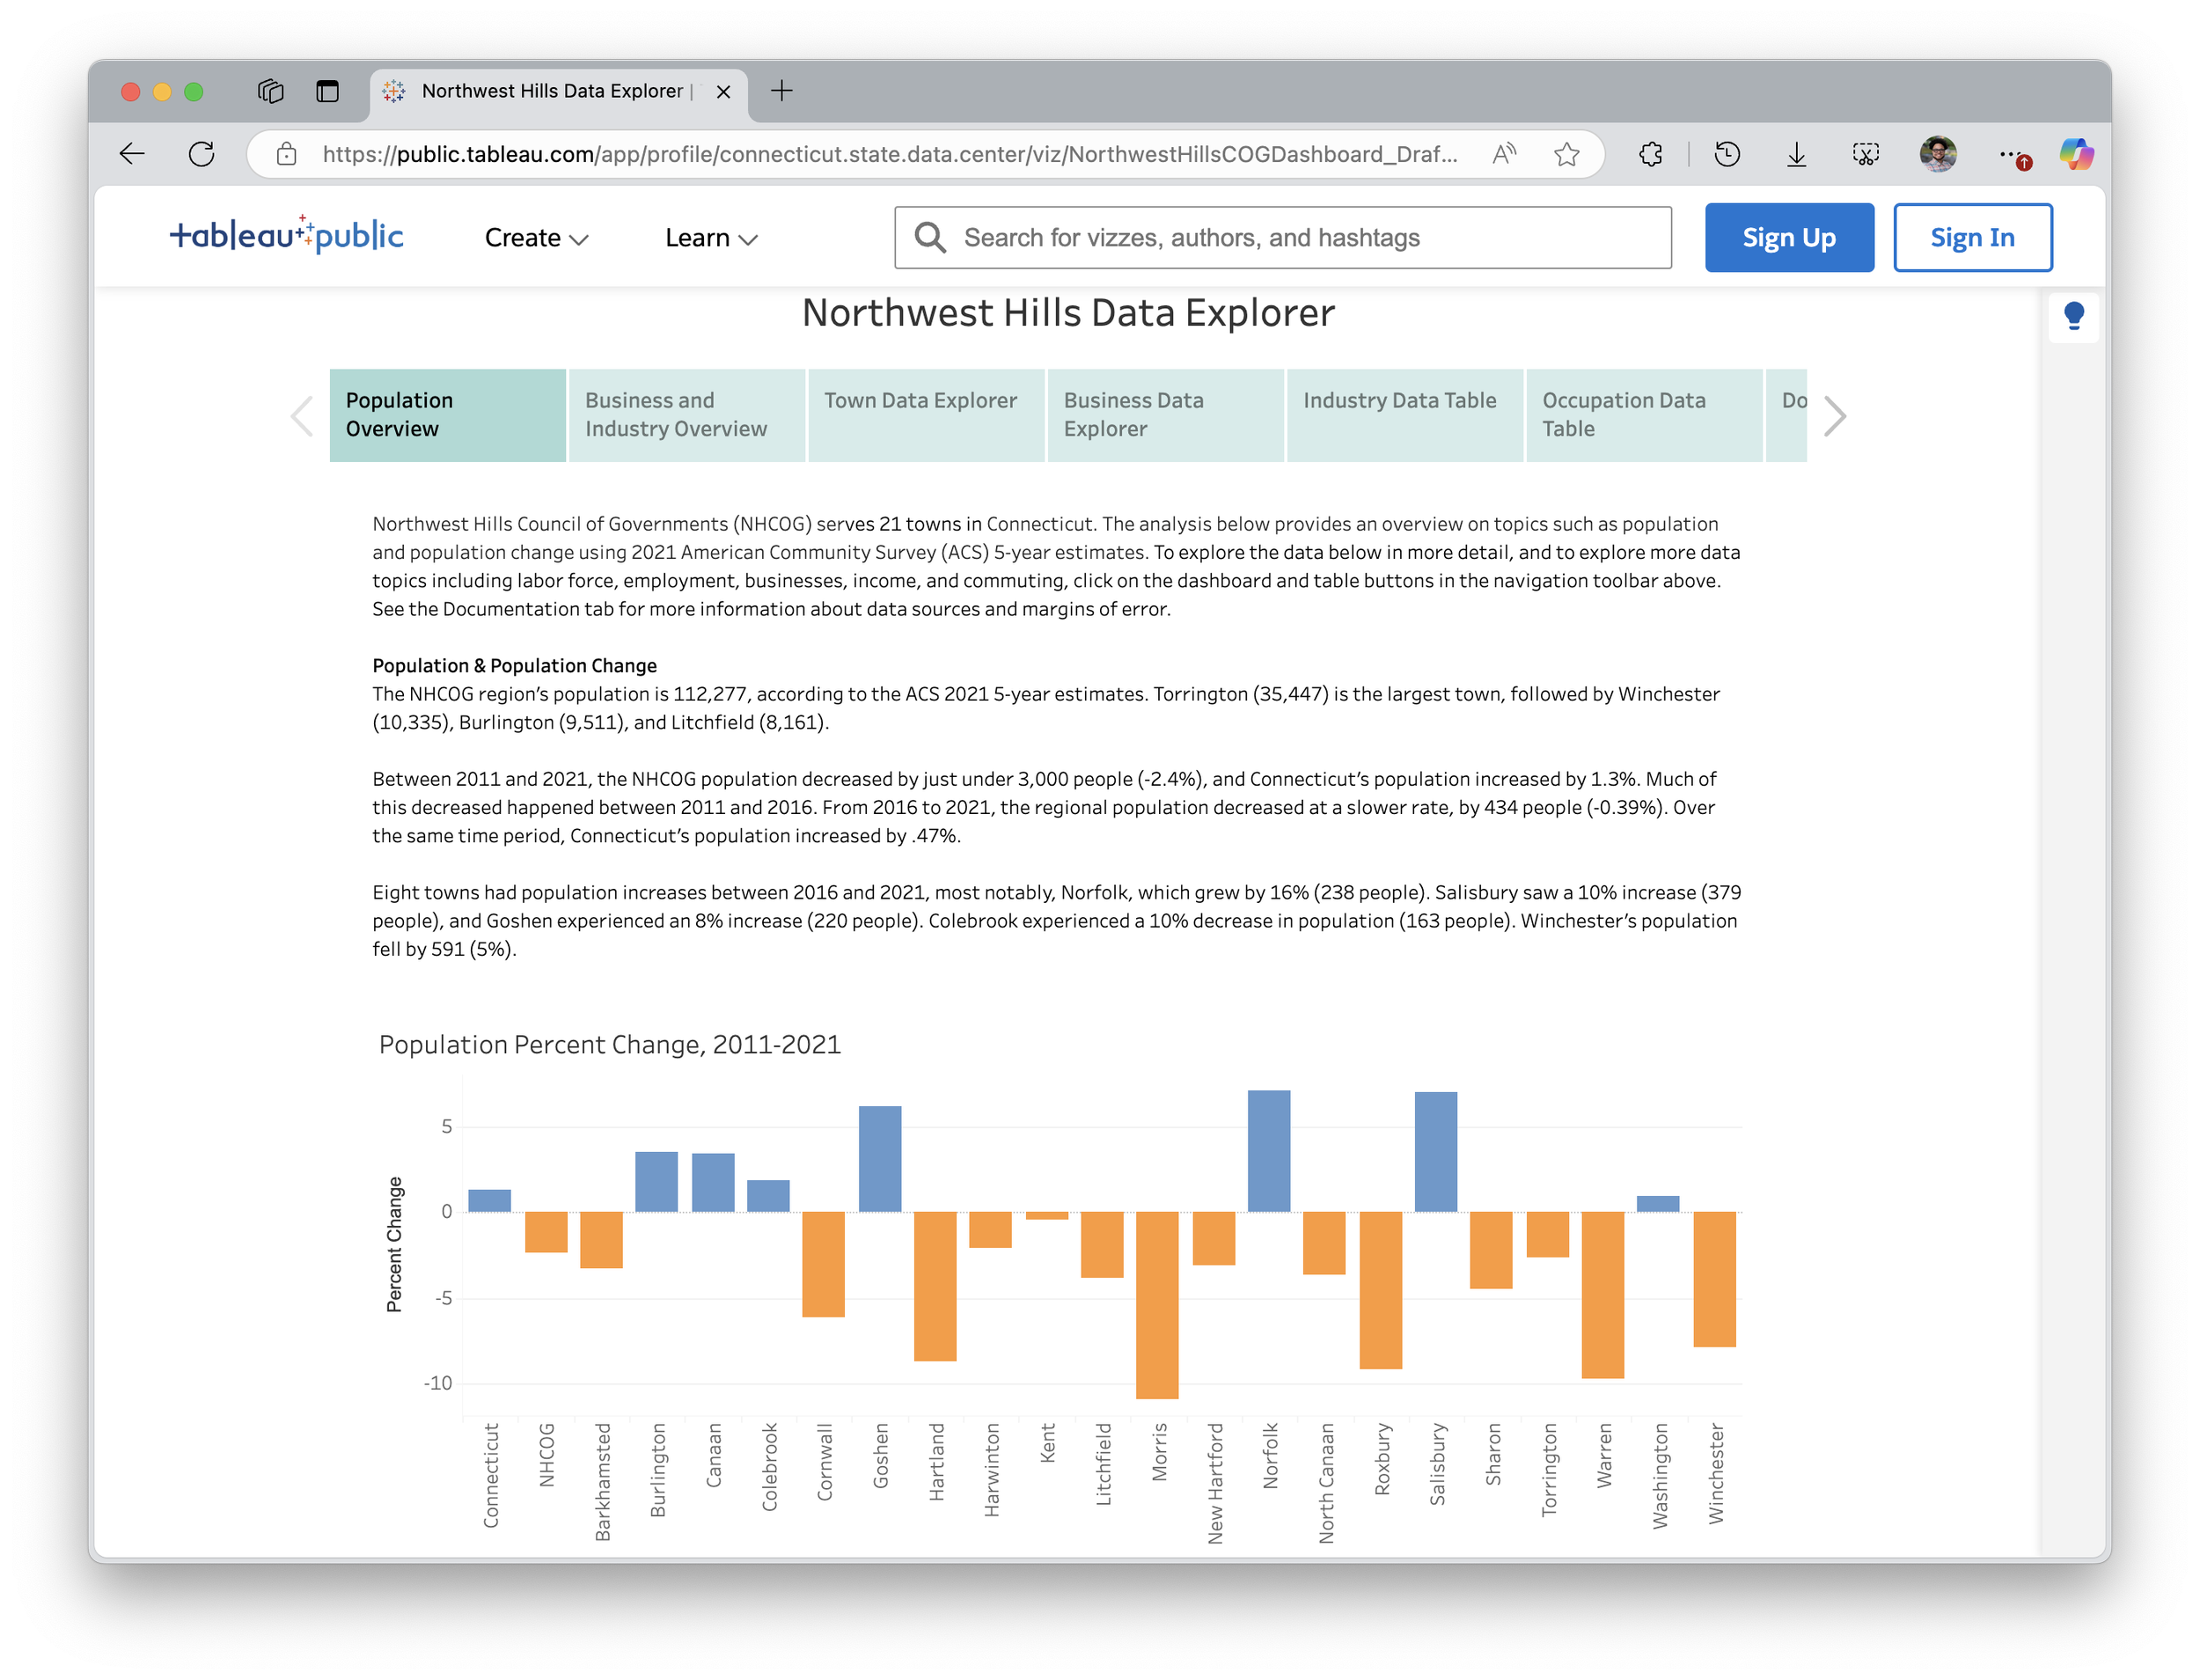Click the blue lightbulb tips icon
The width and height of the screenshot is (2200, 1680).
pyautogui.click(x=2073, y=316)
